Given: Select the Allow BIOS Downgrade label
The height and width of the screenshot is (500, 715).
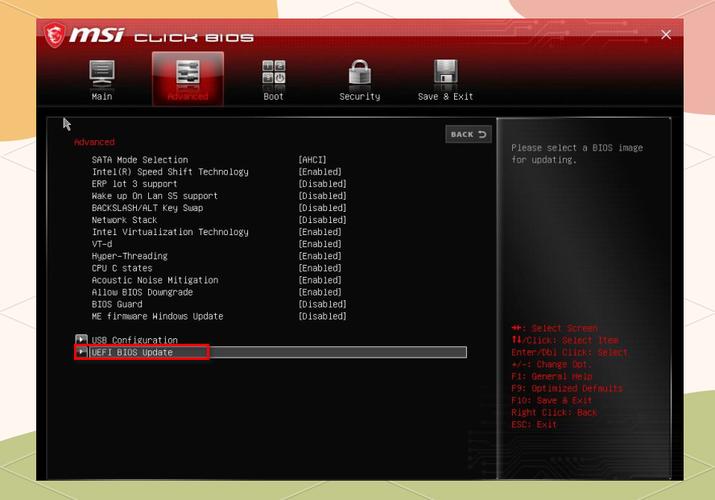Looking at the screenshot, I should [142, 292].
